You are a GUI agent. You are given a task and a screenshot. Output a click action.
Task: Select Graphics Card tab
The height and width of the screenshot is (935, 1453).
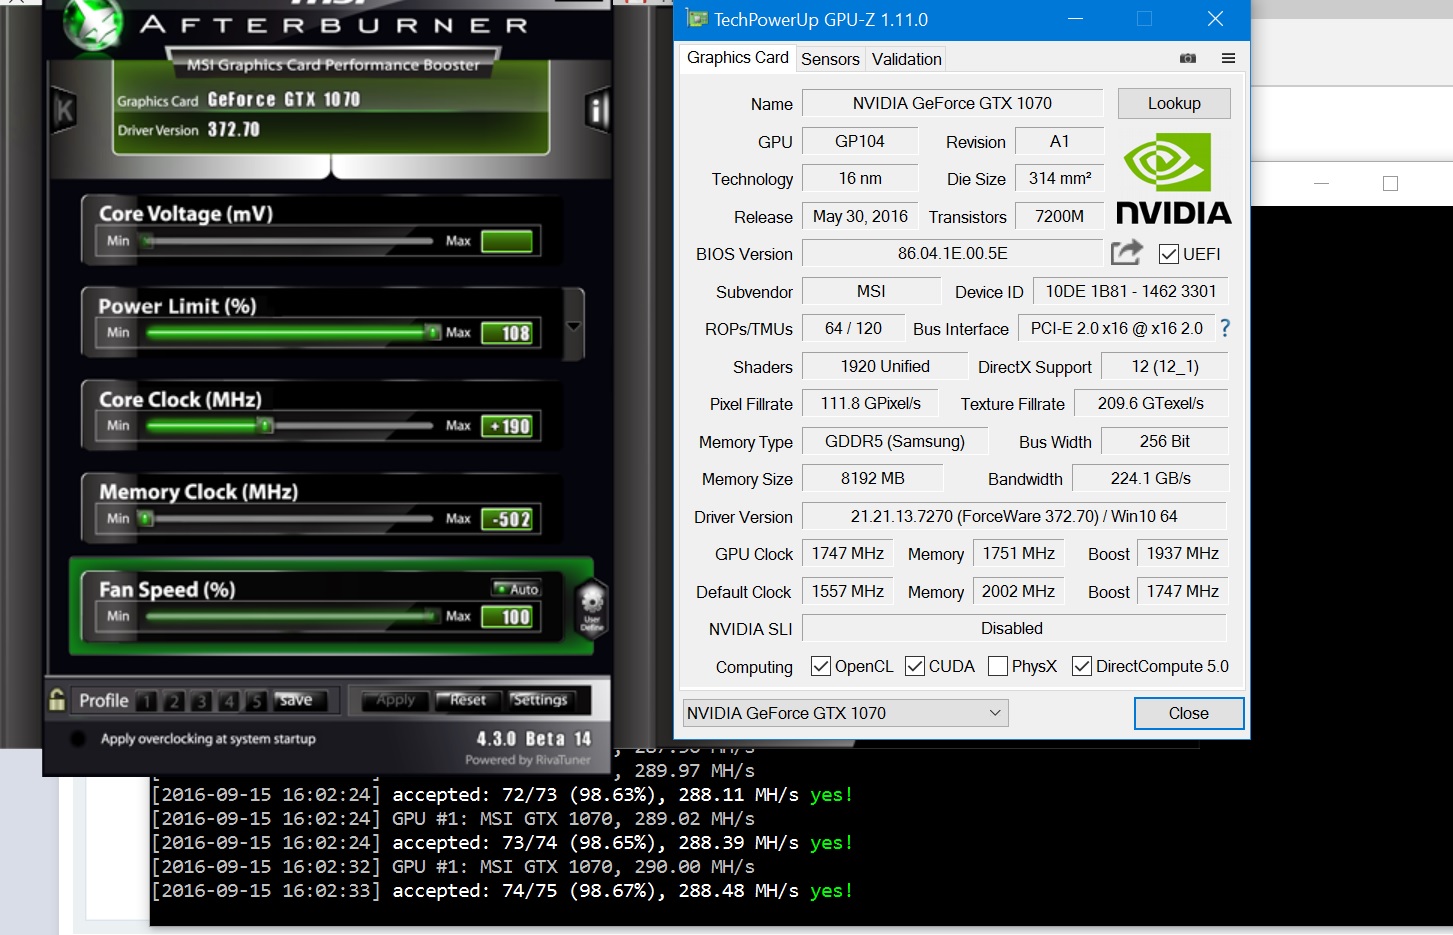click(x=738, y=58)
